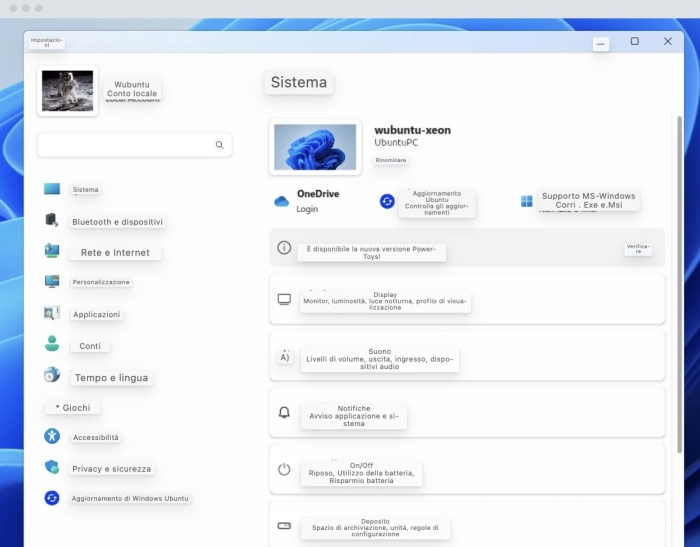
Task: Click the Suono row icon
Action: click(x=285, y=357)
